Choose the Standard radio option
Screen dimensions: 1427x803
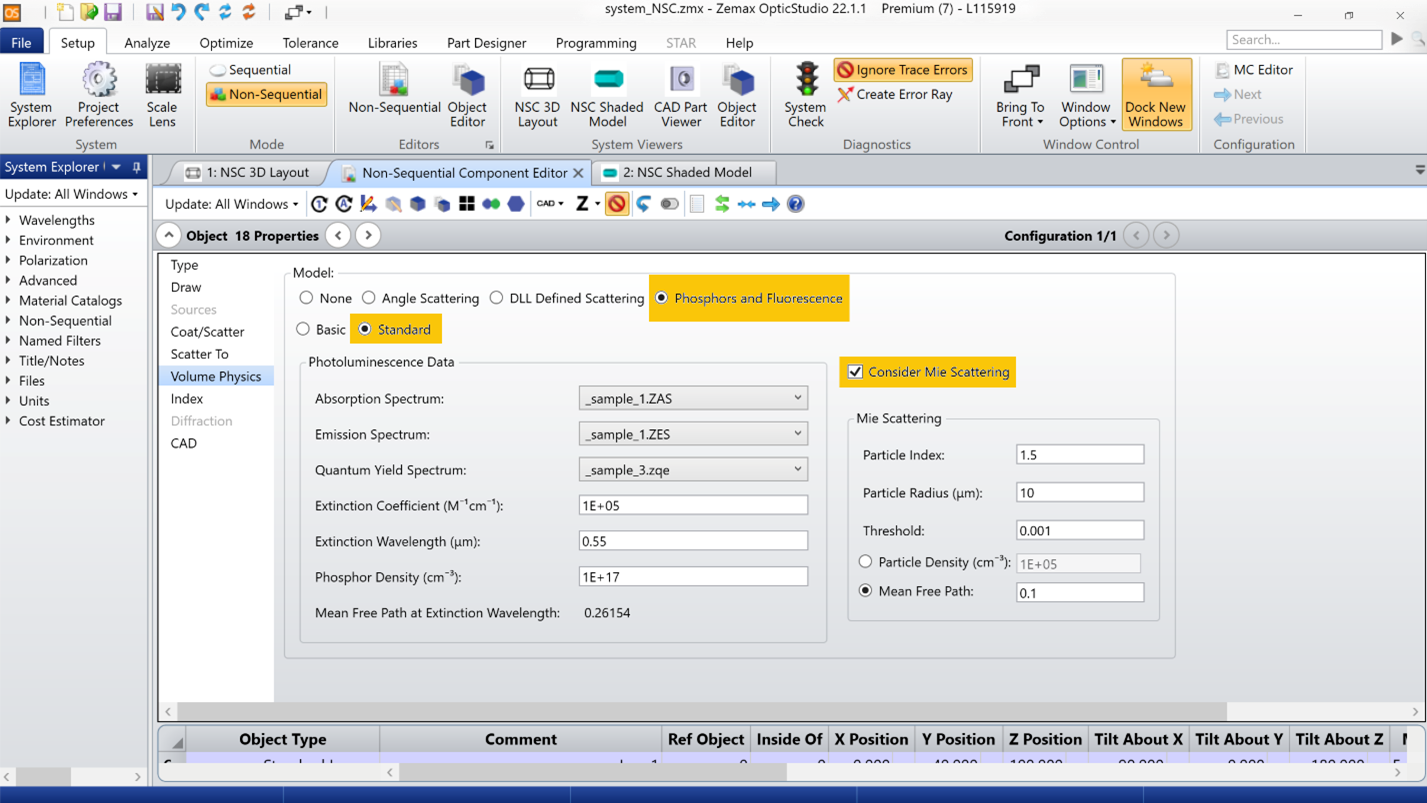click(365, 329)
